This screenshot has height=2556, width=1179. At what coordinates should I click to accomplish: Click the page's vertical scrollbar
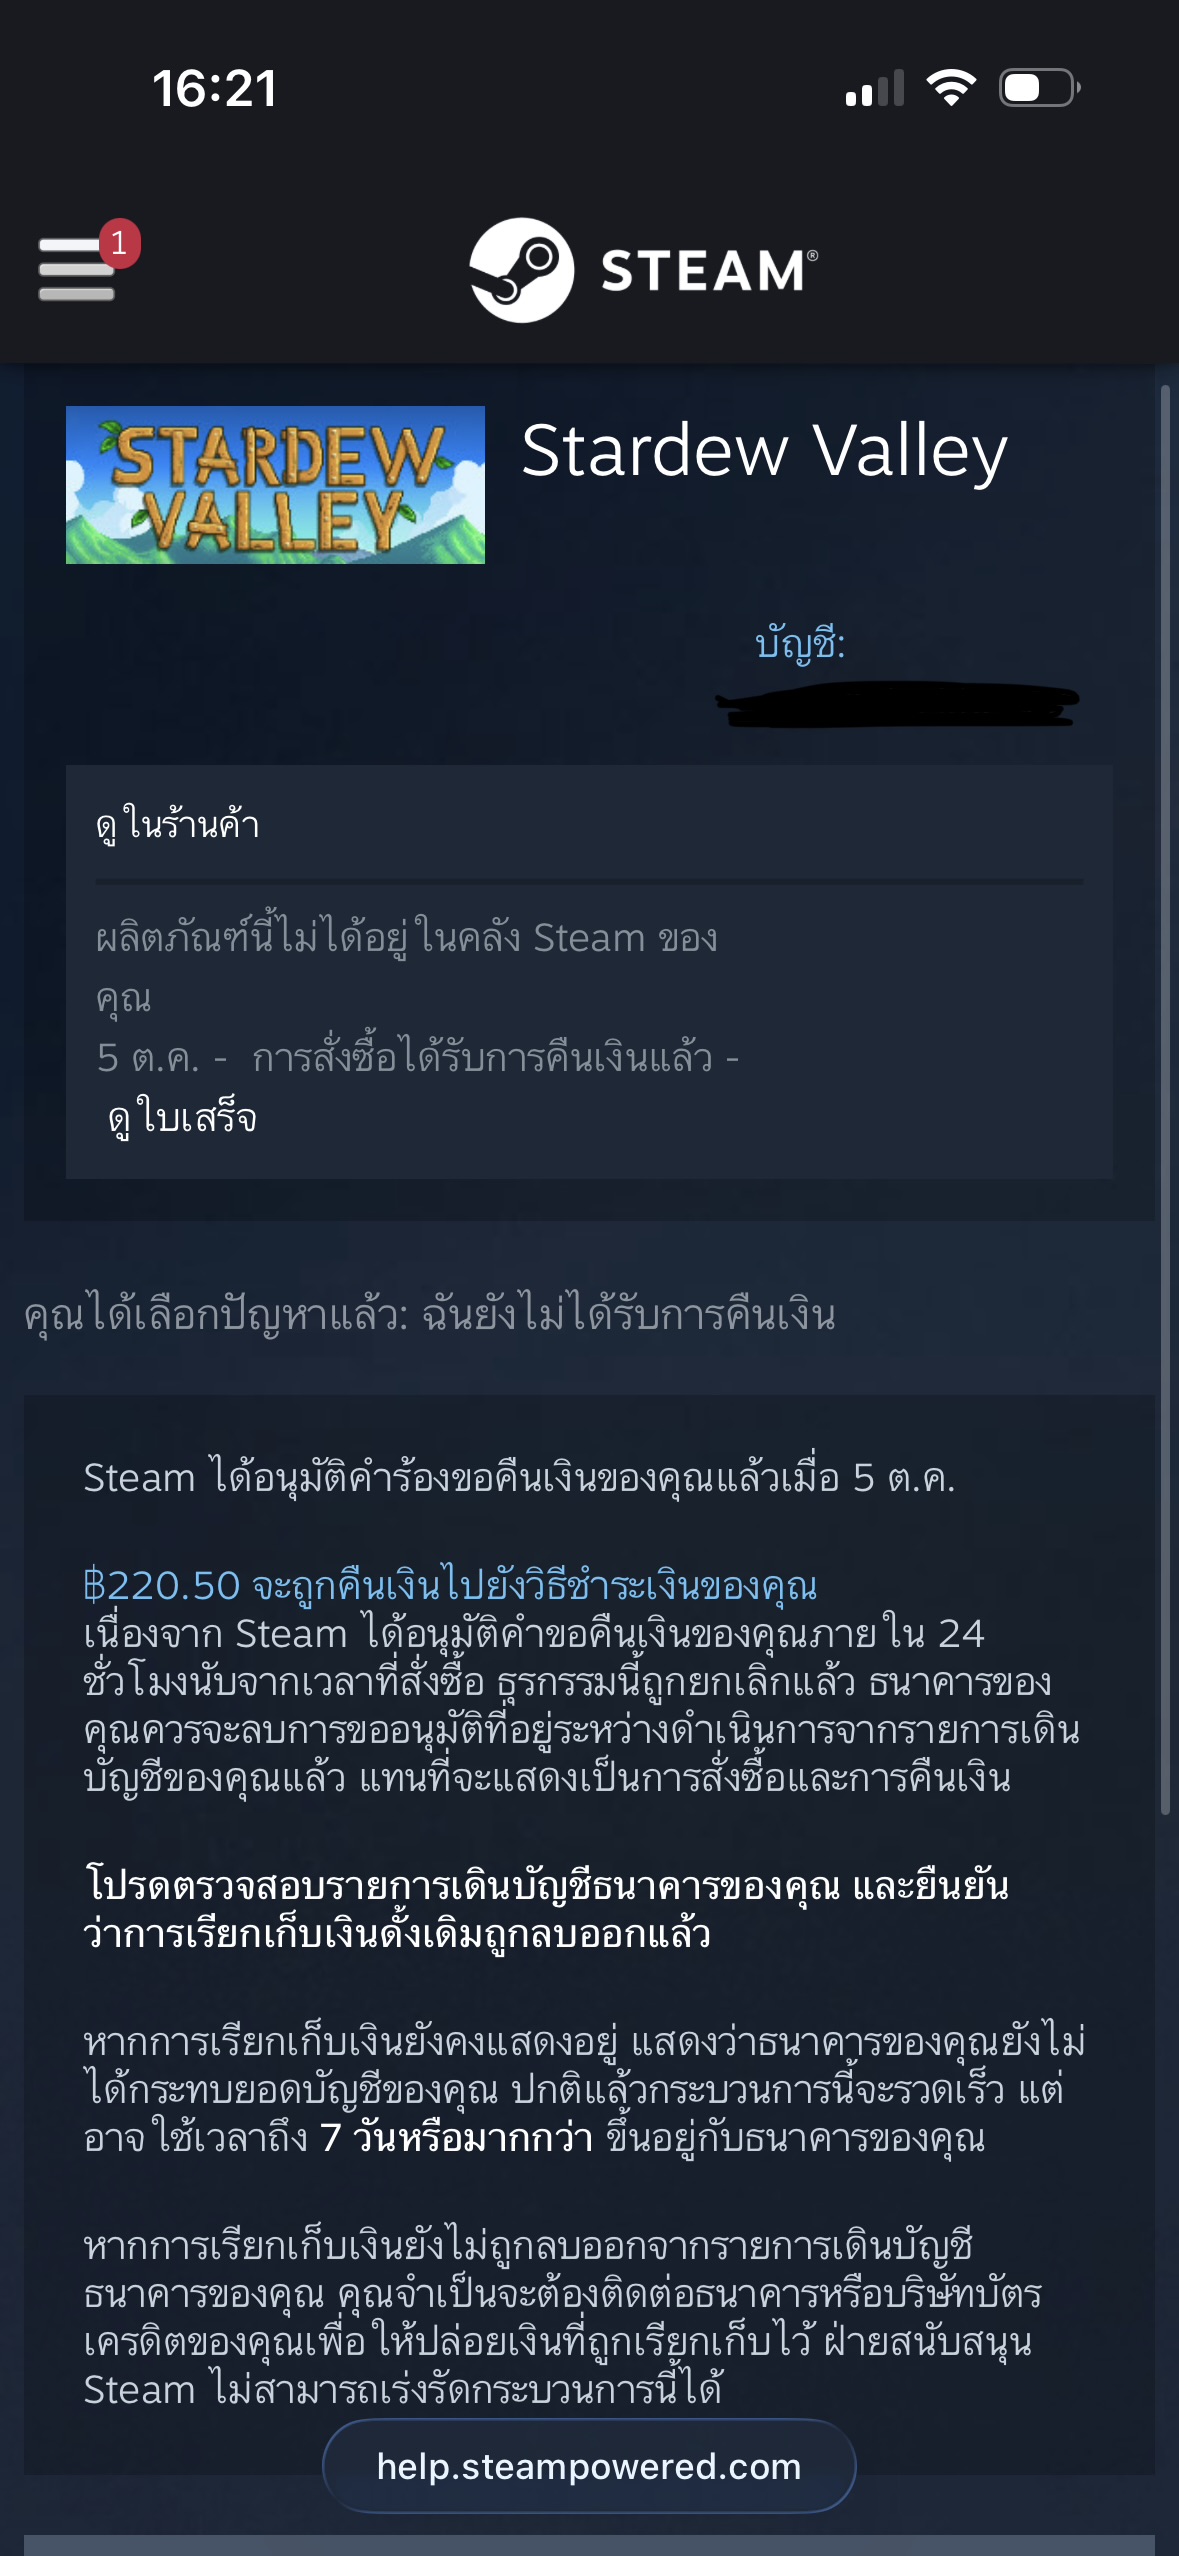(1165, 1100)
